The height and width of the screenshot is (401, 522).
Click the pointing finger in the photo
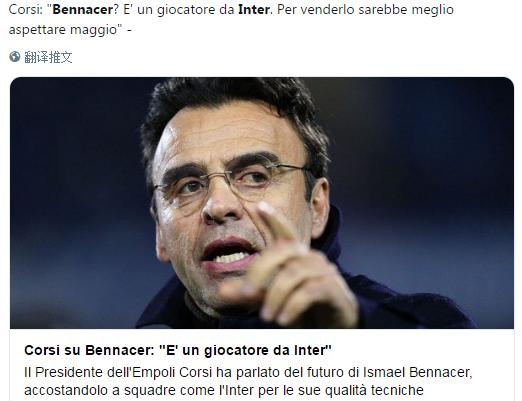(x=276, y=221)
